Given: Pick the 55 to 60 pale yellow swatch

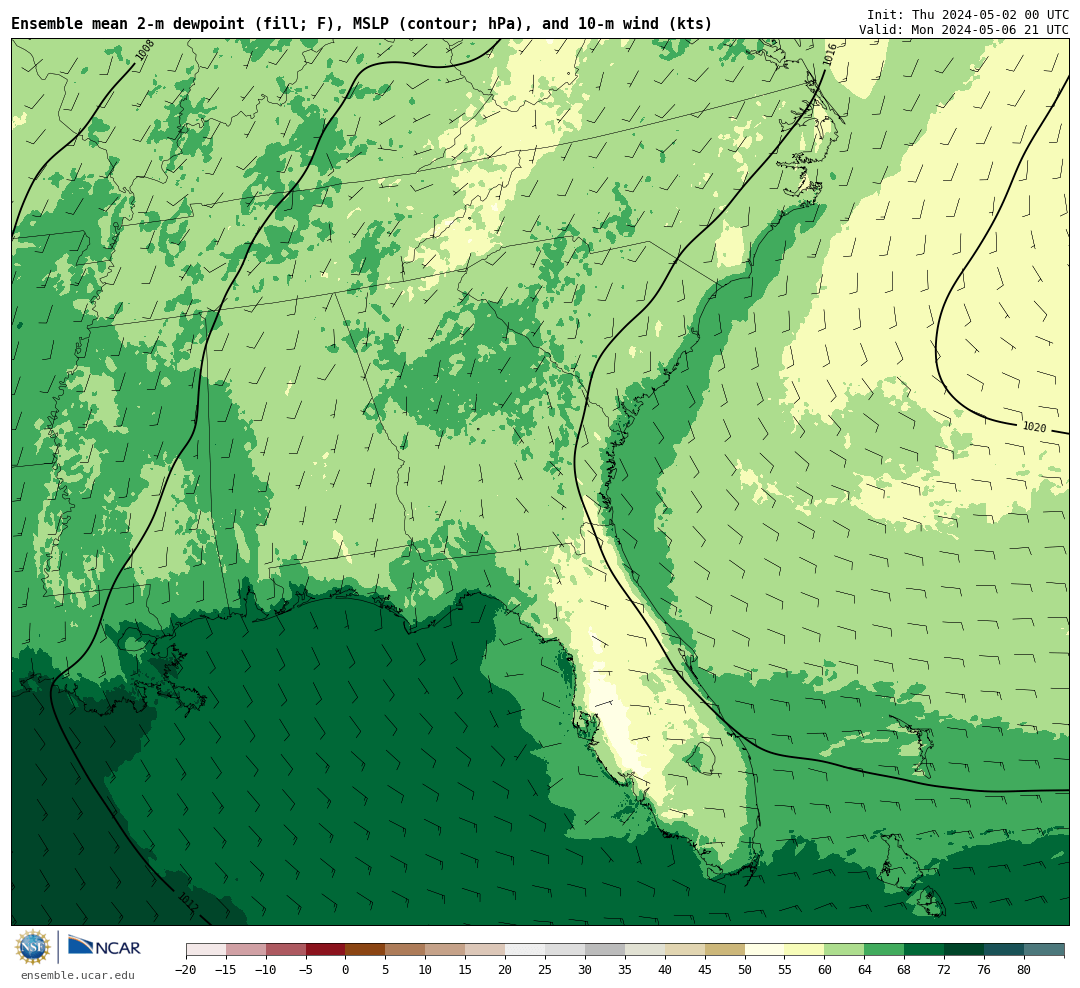Looking at the screenshot, I should pyautogui.click(x=805, y=949).
